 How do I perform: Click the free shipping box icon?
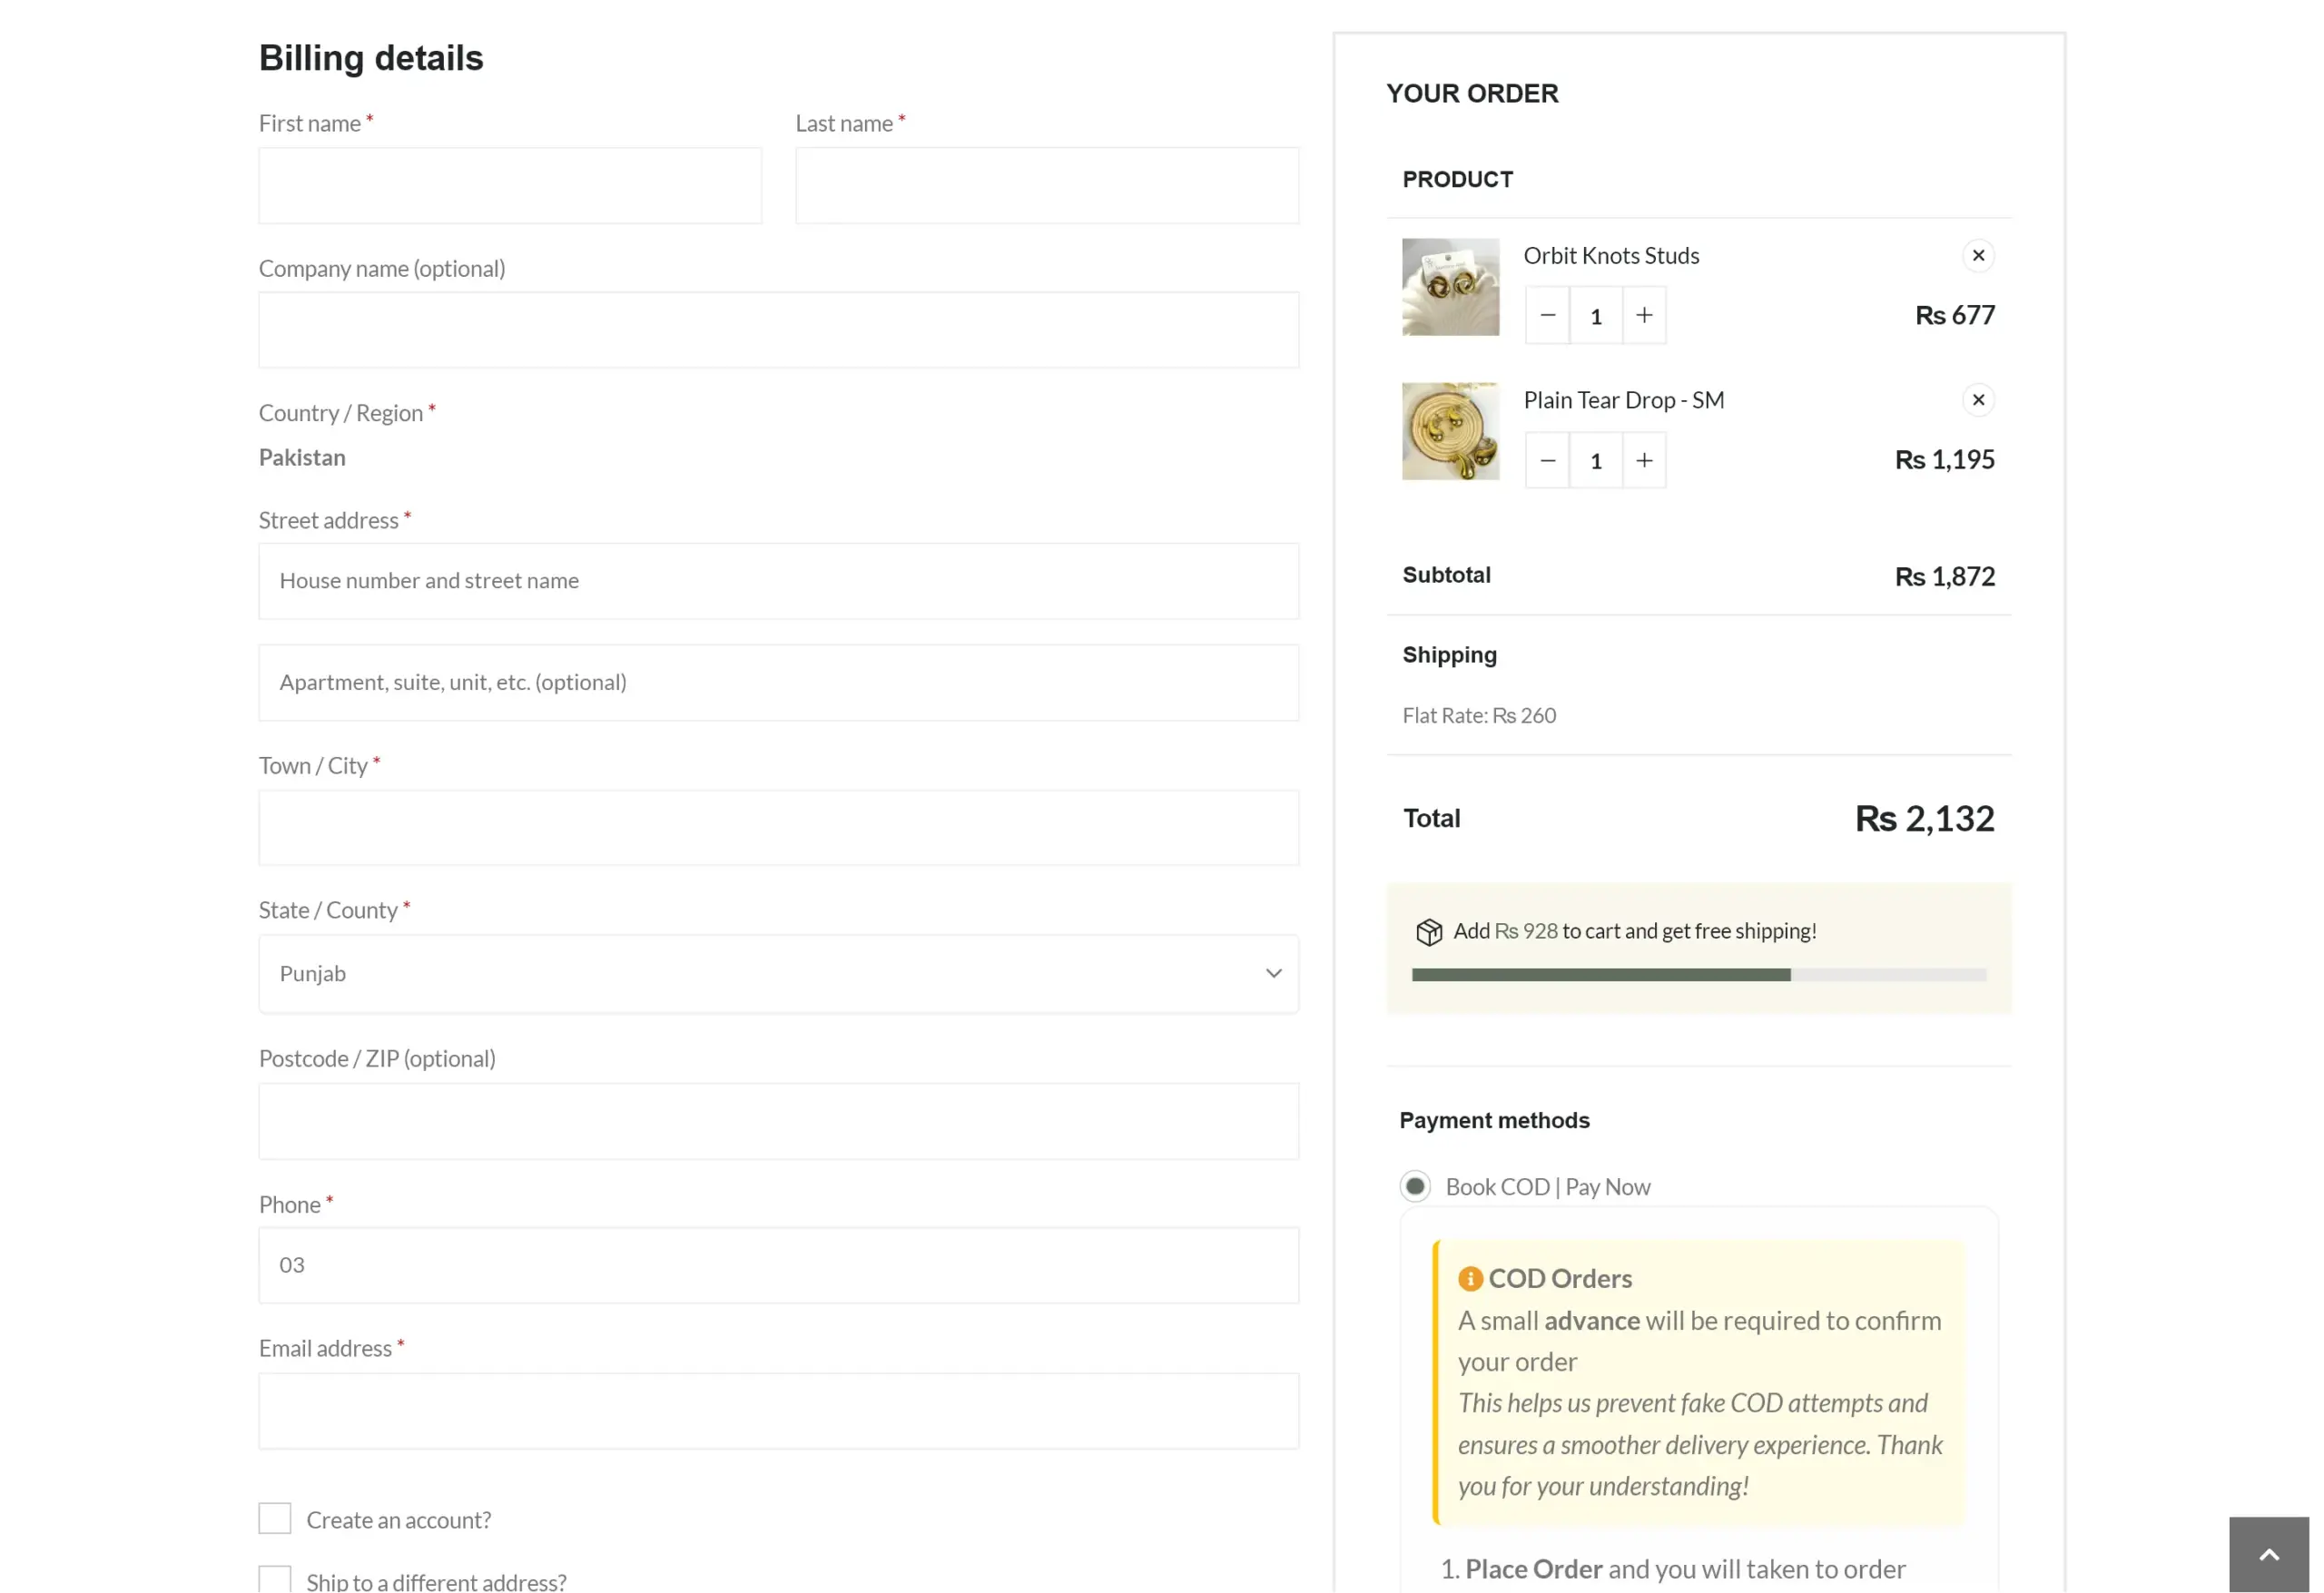[1428, 932]
